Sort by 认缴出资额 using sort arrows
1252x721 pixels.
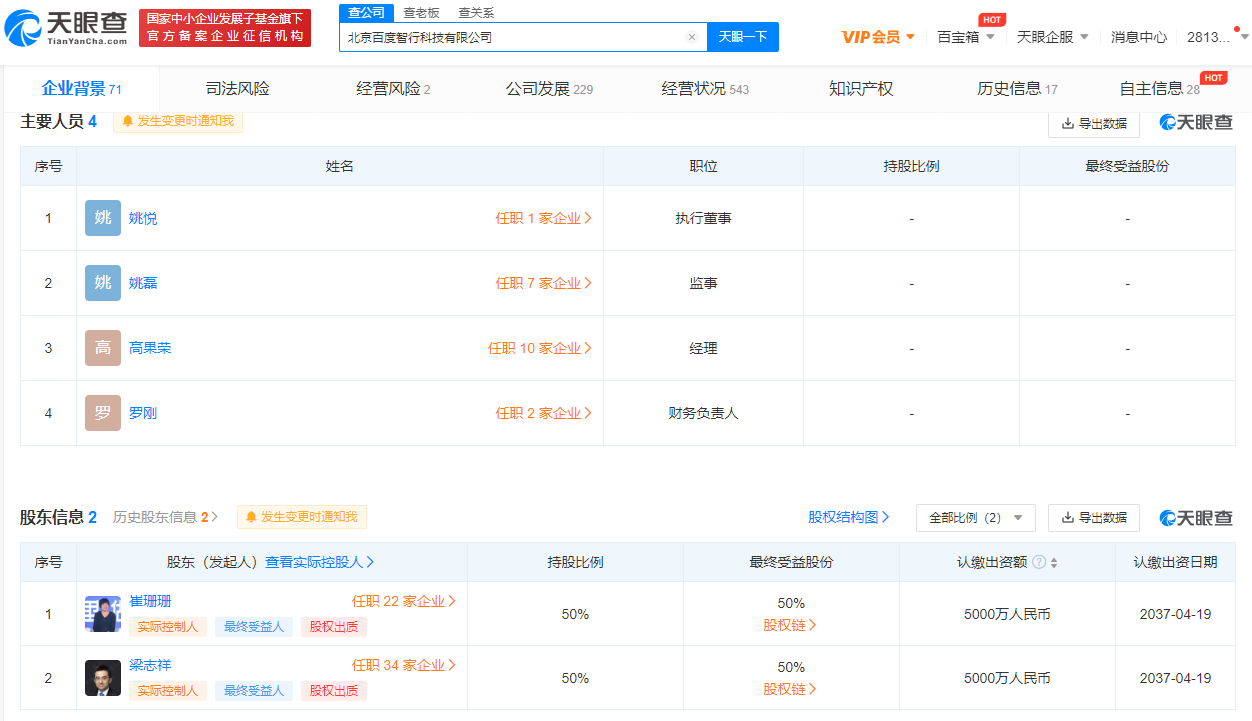1054,563
